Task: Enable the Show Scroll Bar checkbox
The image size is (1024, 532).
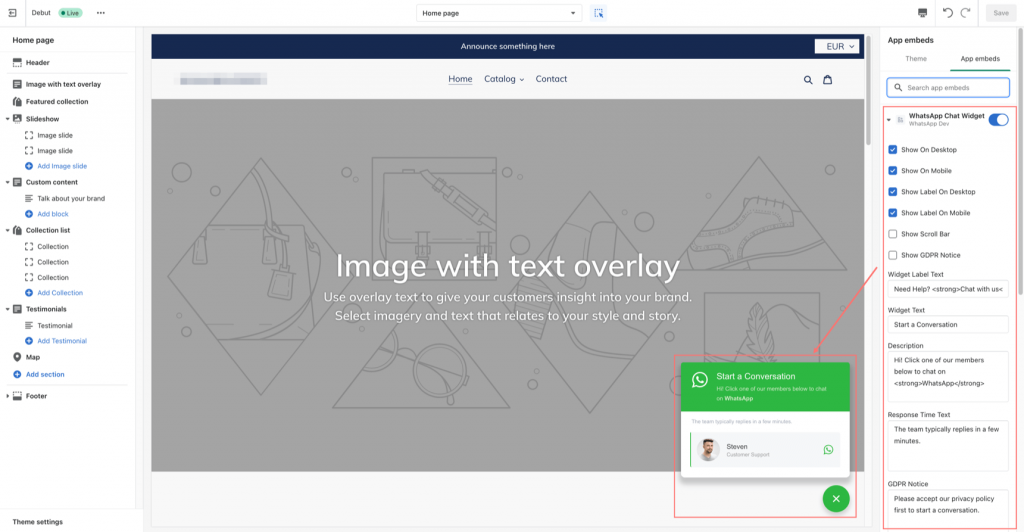Action: click(x=893, y=234)
